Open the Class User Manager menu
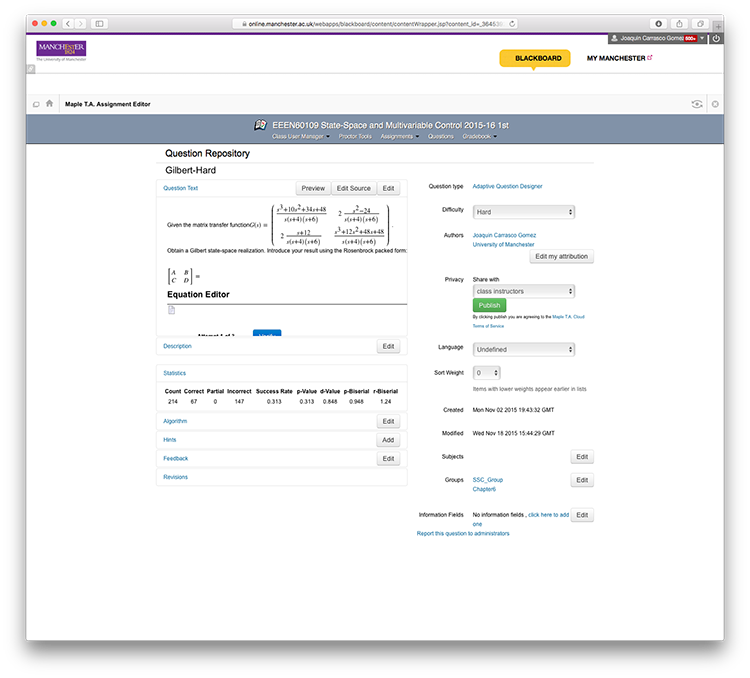The width and height of the screenshot is (750, 678). pyautogui.click(x=300, y=136)
